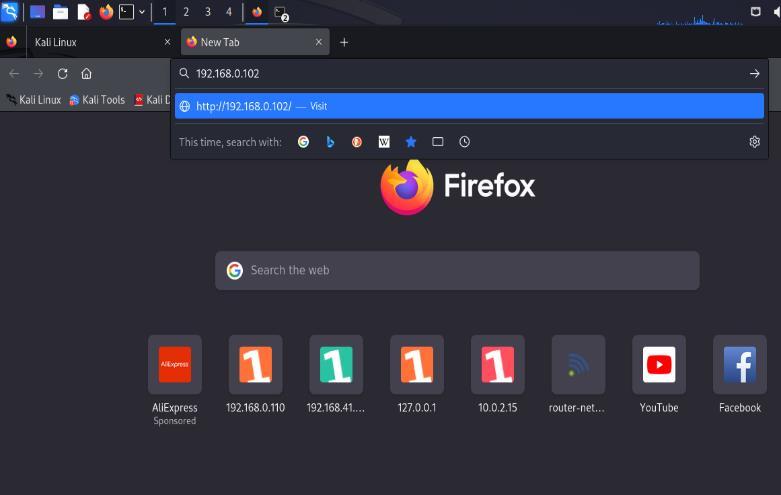Expand the terminal launcher dropdown arrow
The height and width of the screenshot is (495, 781).
click(142, 12)
